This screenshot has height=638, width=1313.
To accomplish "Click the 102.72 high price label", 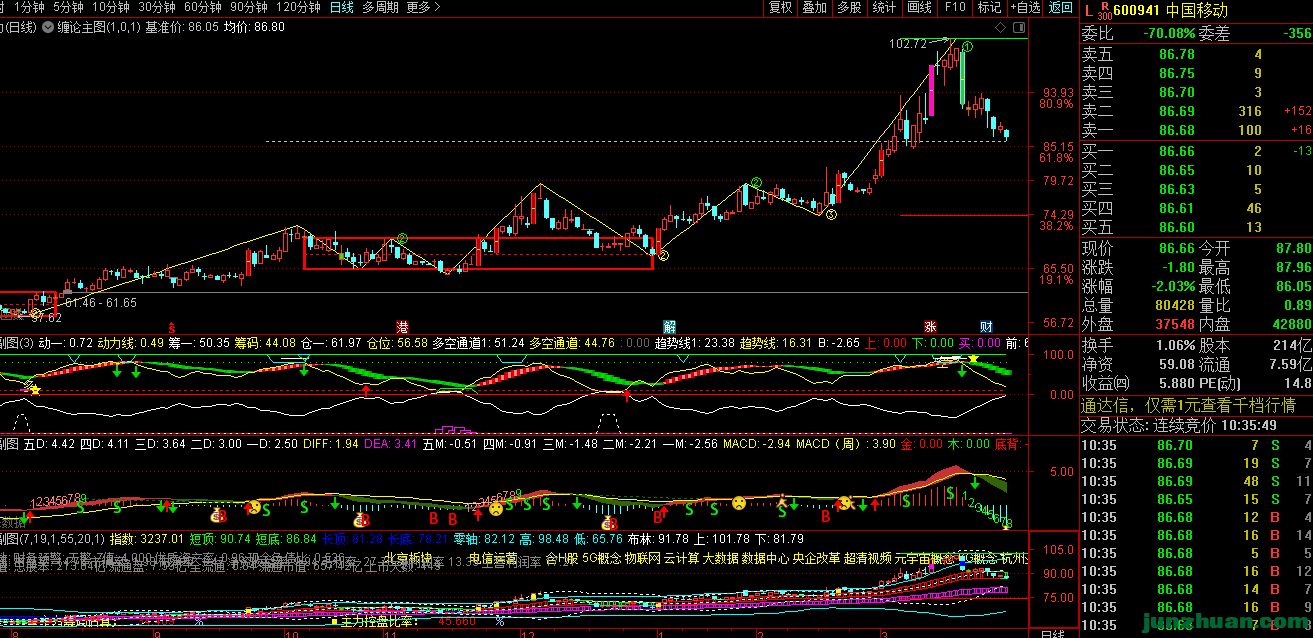I will click(907, 44).
